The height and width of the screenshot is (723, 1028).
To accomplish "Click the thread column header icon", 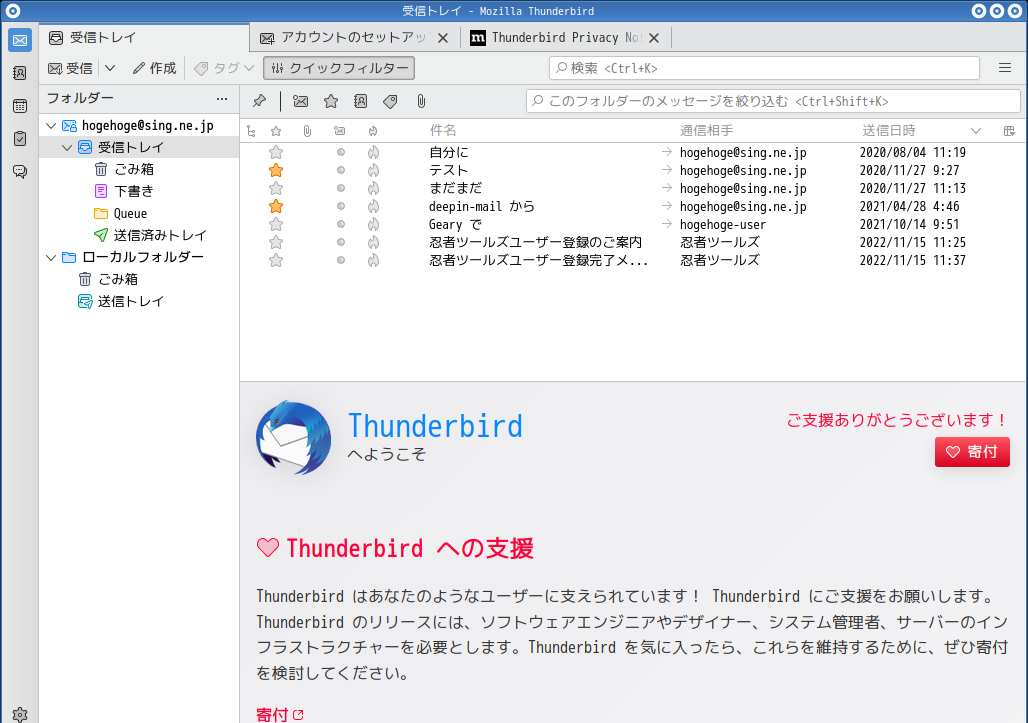I will pos(251,131).
